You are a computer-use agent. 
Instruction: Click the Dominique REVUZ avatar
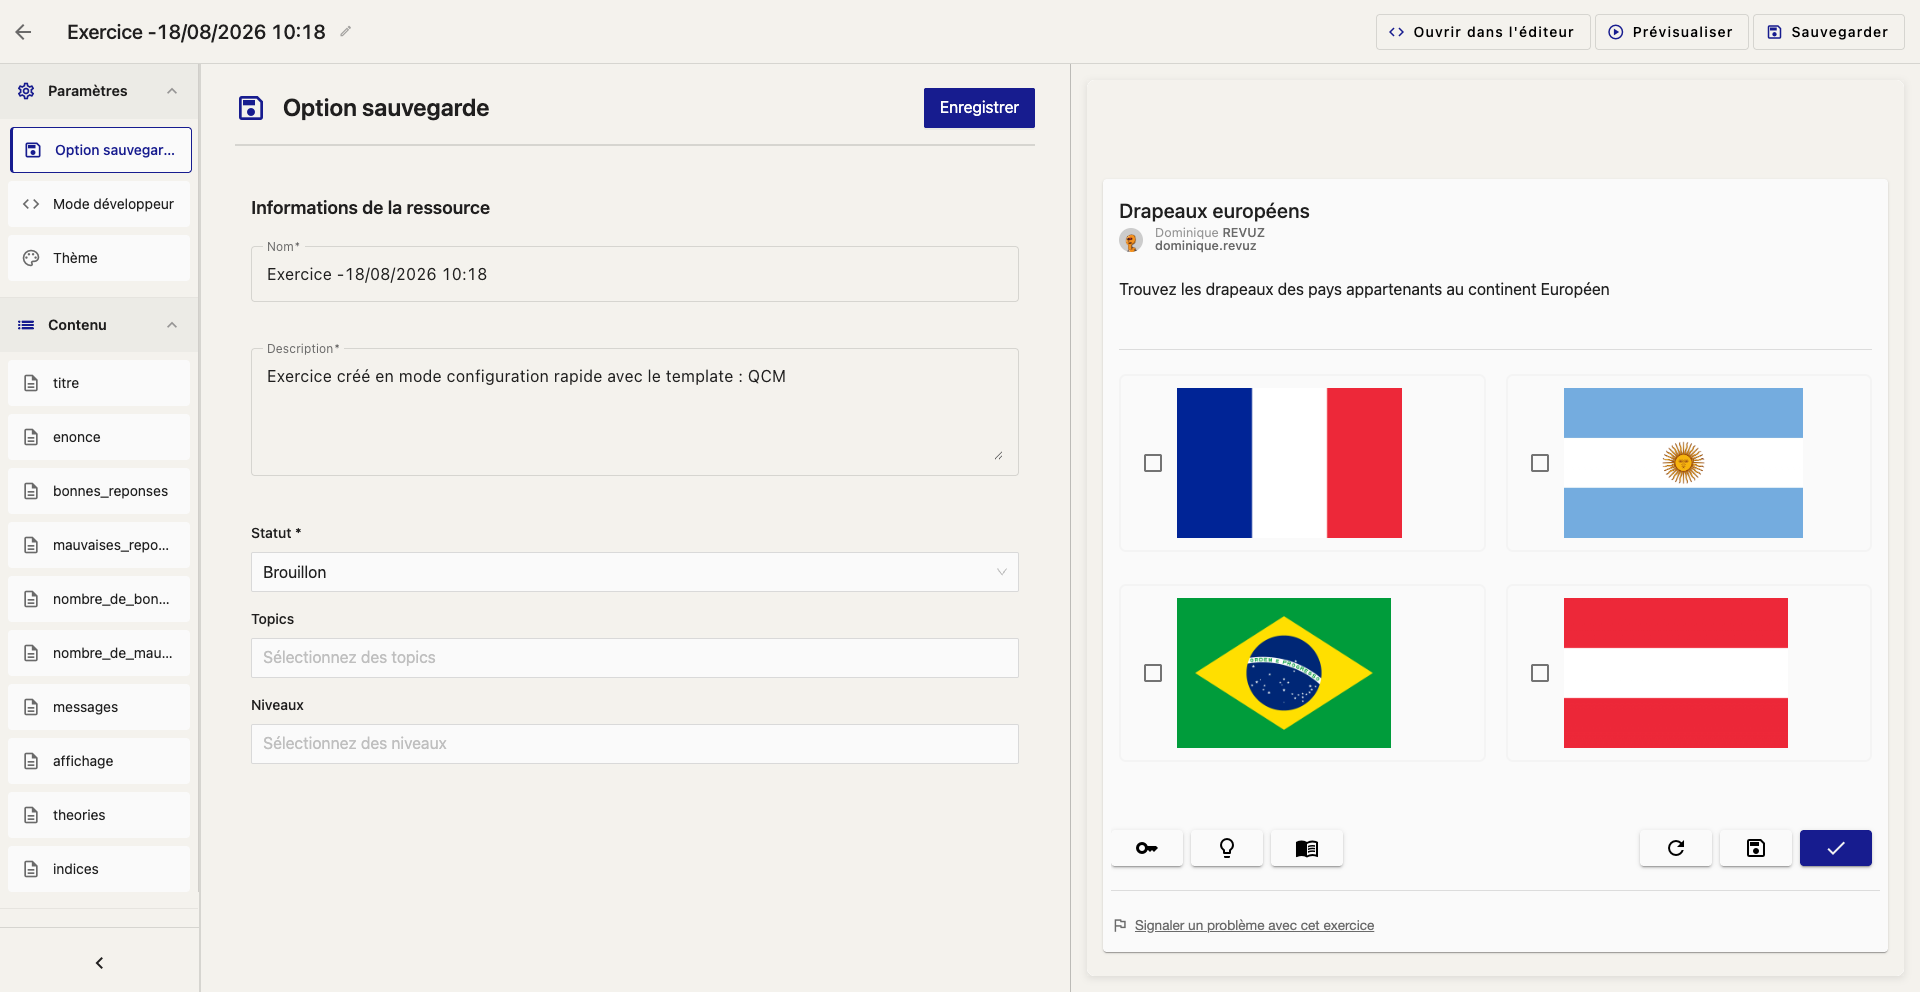pyautogui.click(x=1131, y=240)
